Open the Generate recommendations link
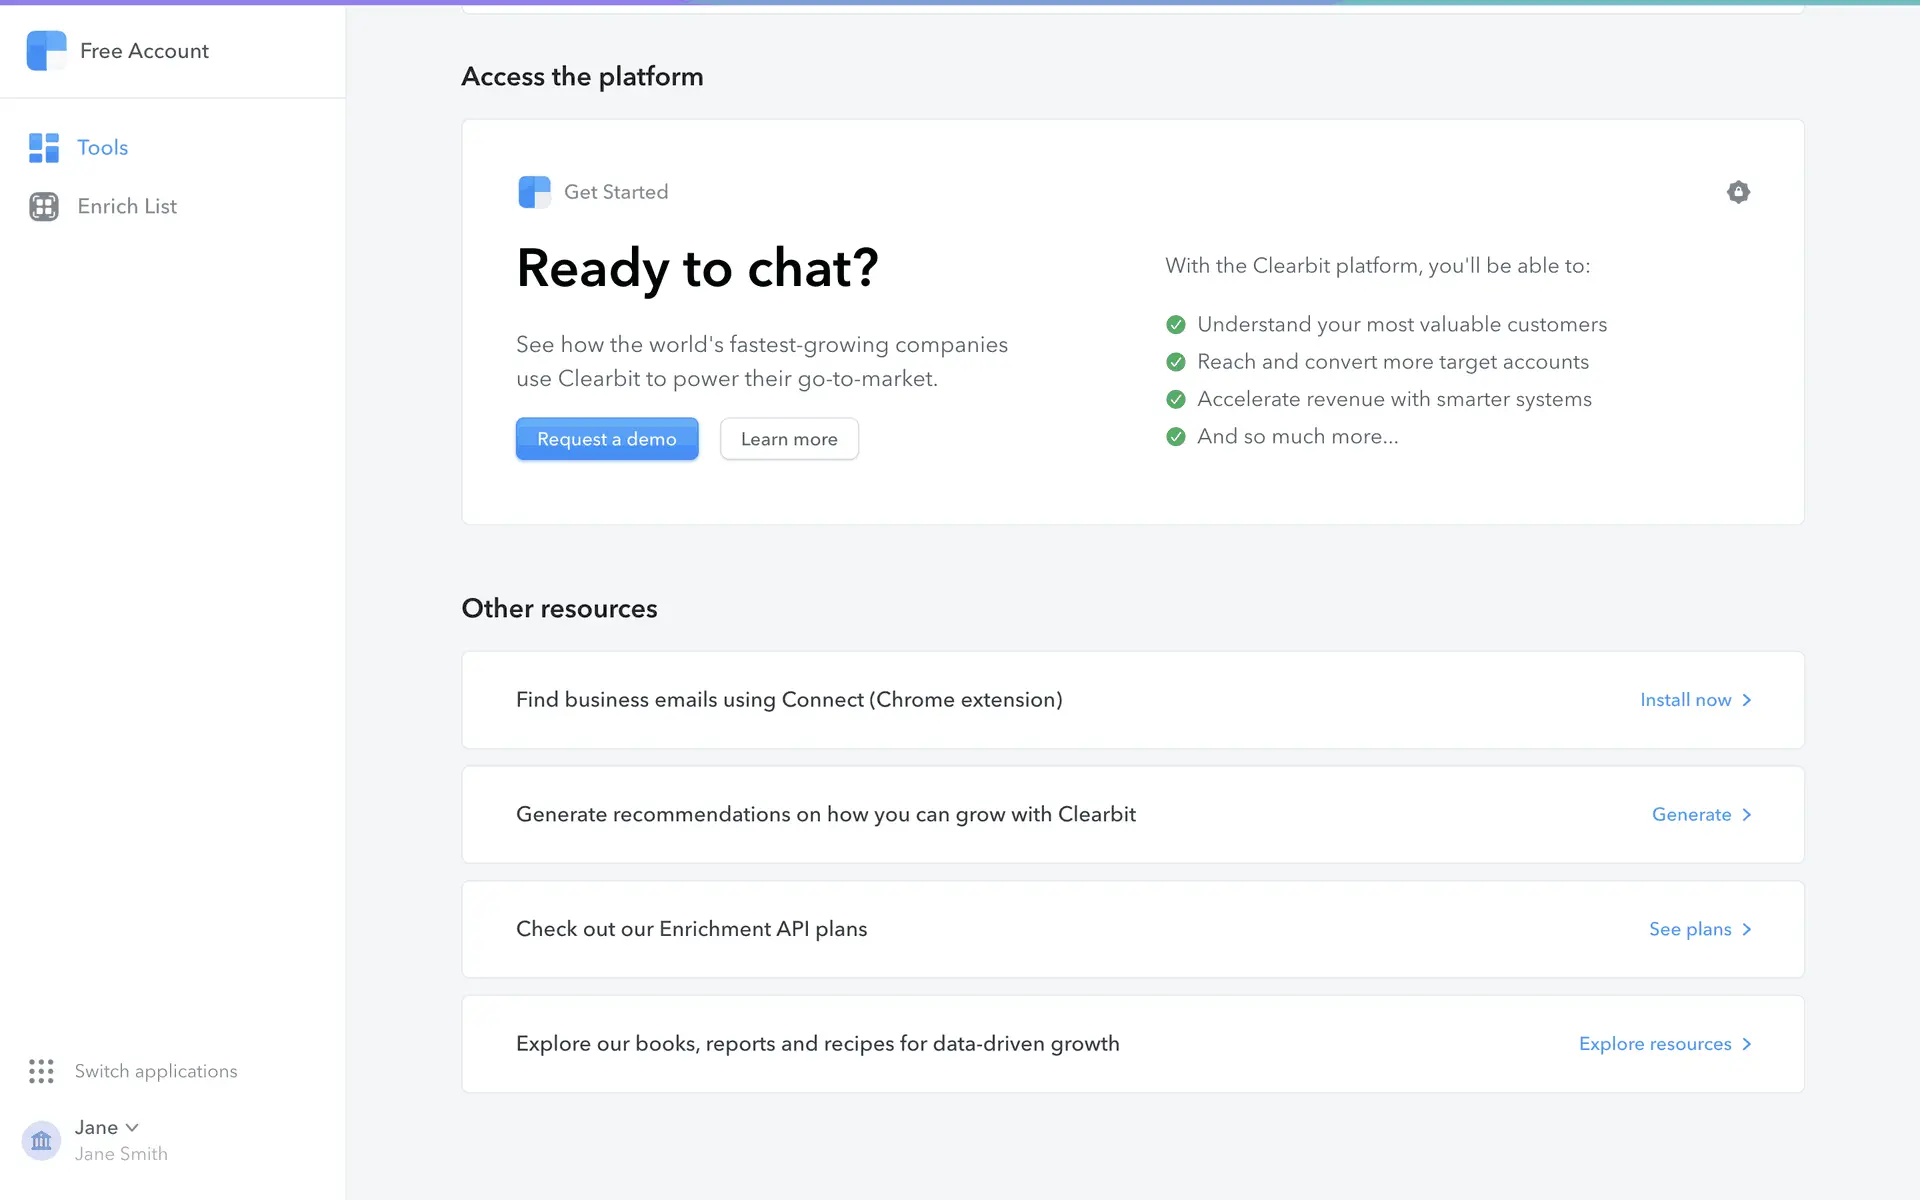The image size is (1920, 1200). (x=1691, y=815)
